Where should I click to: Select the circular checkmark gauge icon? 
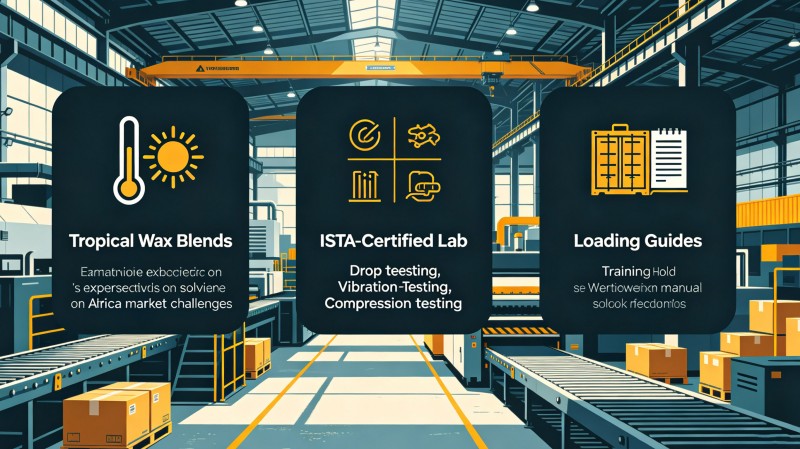click(x=365, y=135)
